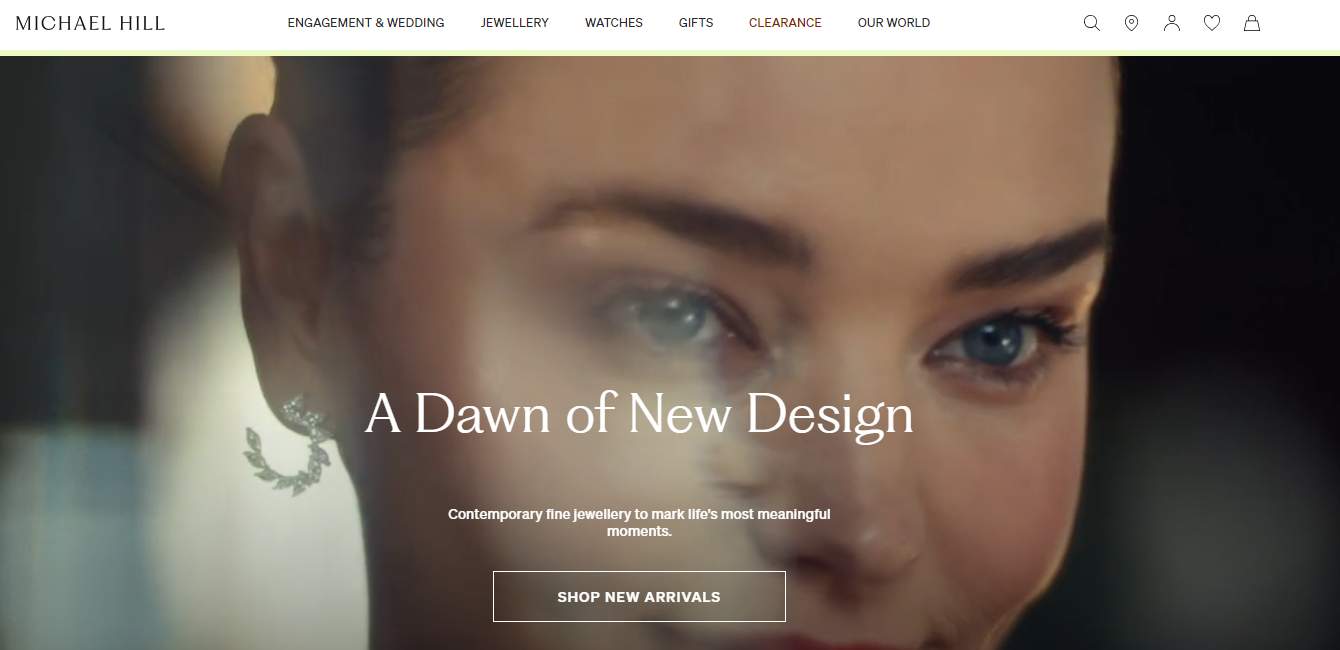The width and height of the screenshot is (1340, 650).
Task: View wishlist via heart icon
Action: click(x=1211, y=23)
